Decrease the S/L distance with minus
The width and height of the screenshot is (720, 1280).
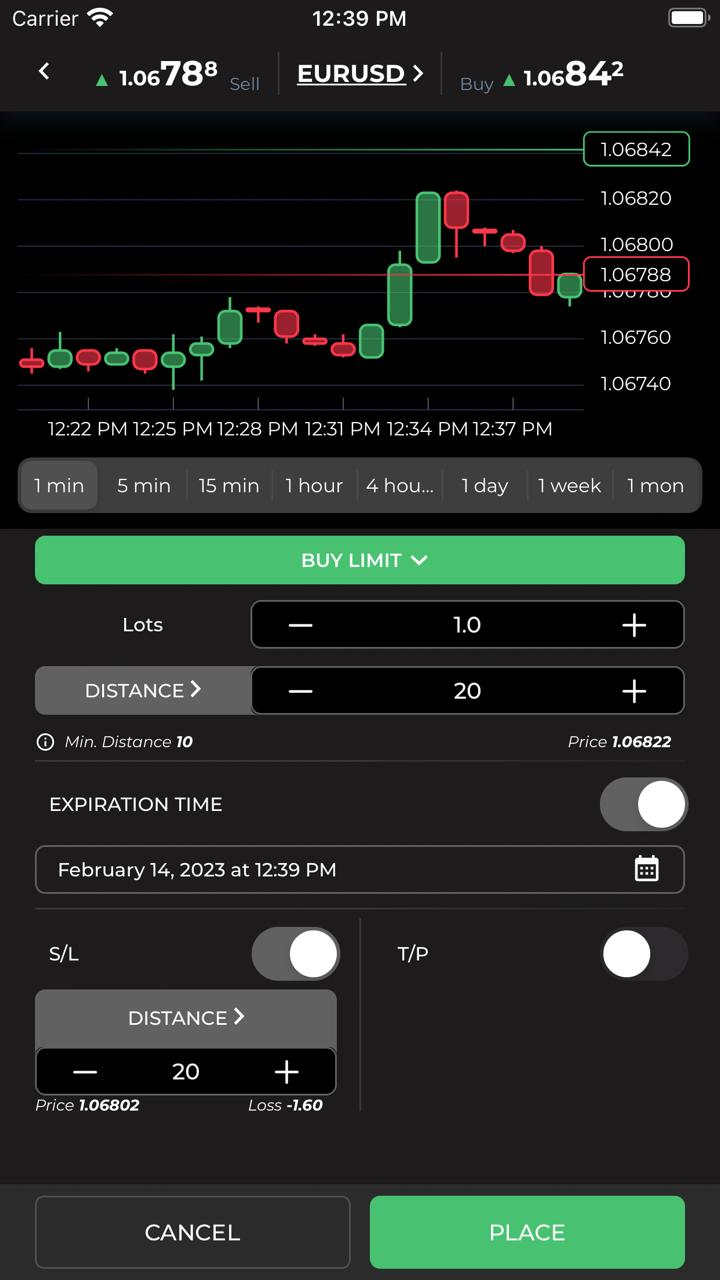coord(85,1072)
